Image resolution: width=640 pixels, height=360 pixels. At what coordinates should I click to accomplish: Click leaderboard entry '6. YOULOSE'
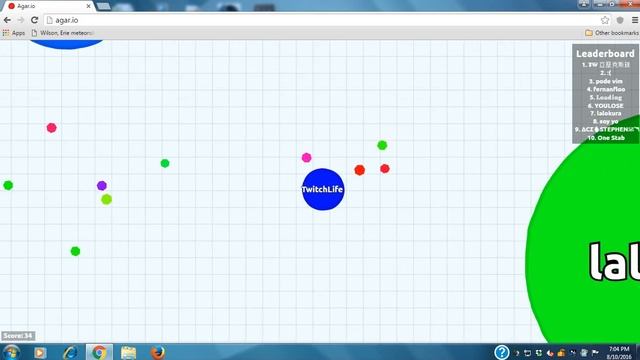coord(606,105)
